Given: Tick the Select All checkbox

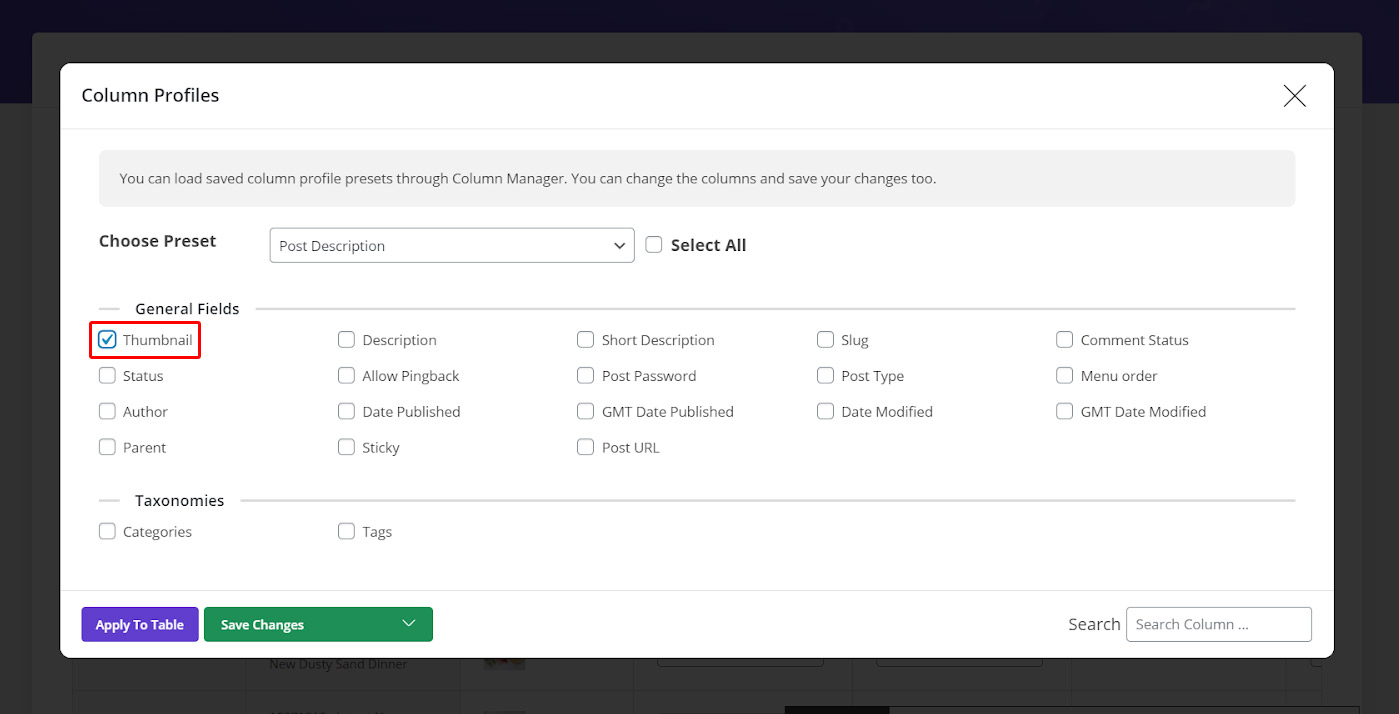Looking at the screenshot, I should click(x=654, y=245).
